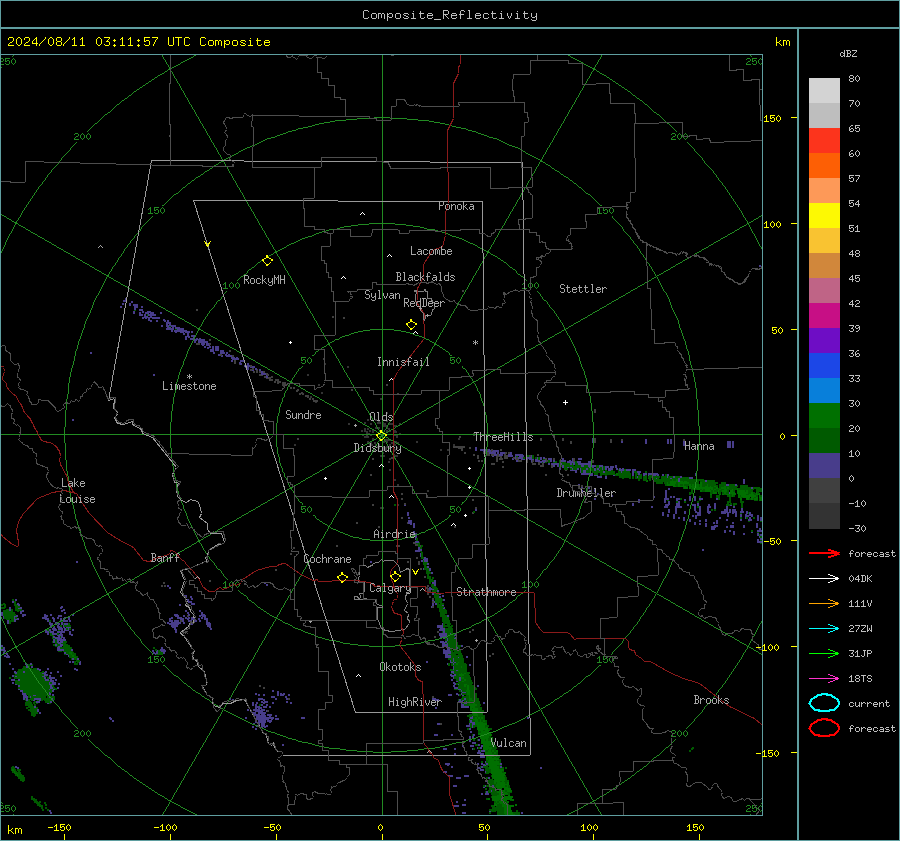Pick the bright green 30-20 dBZ swatch

[x=824, y=416]
